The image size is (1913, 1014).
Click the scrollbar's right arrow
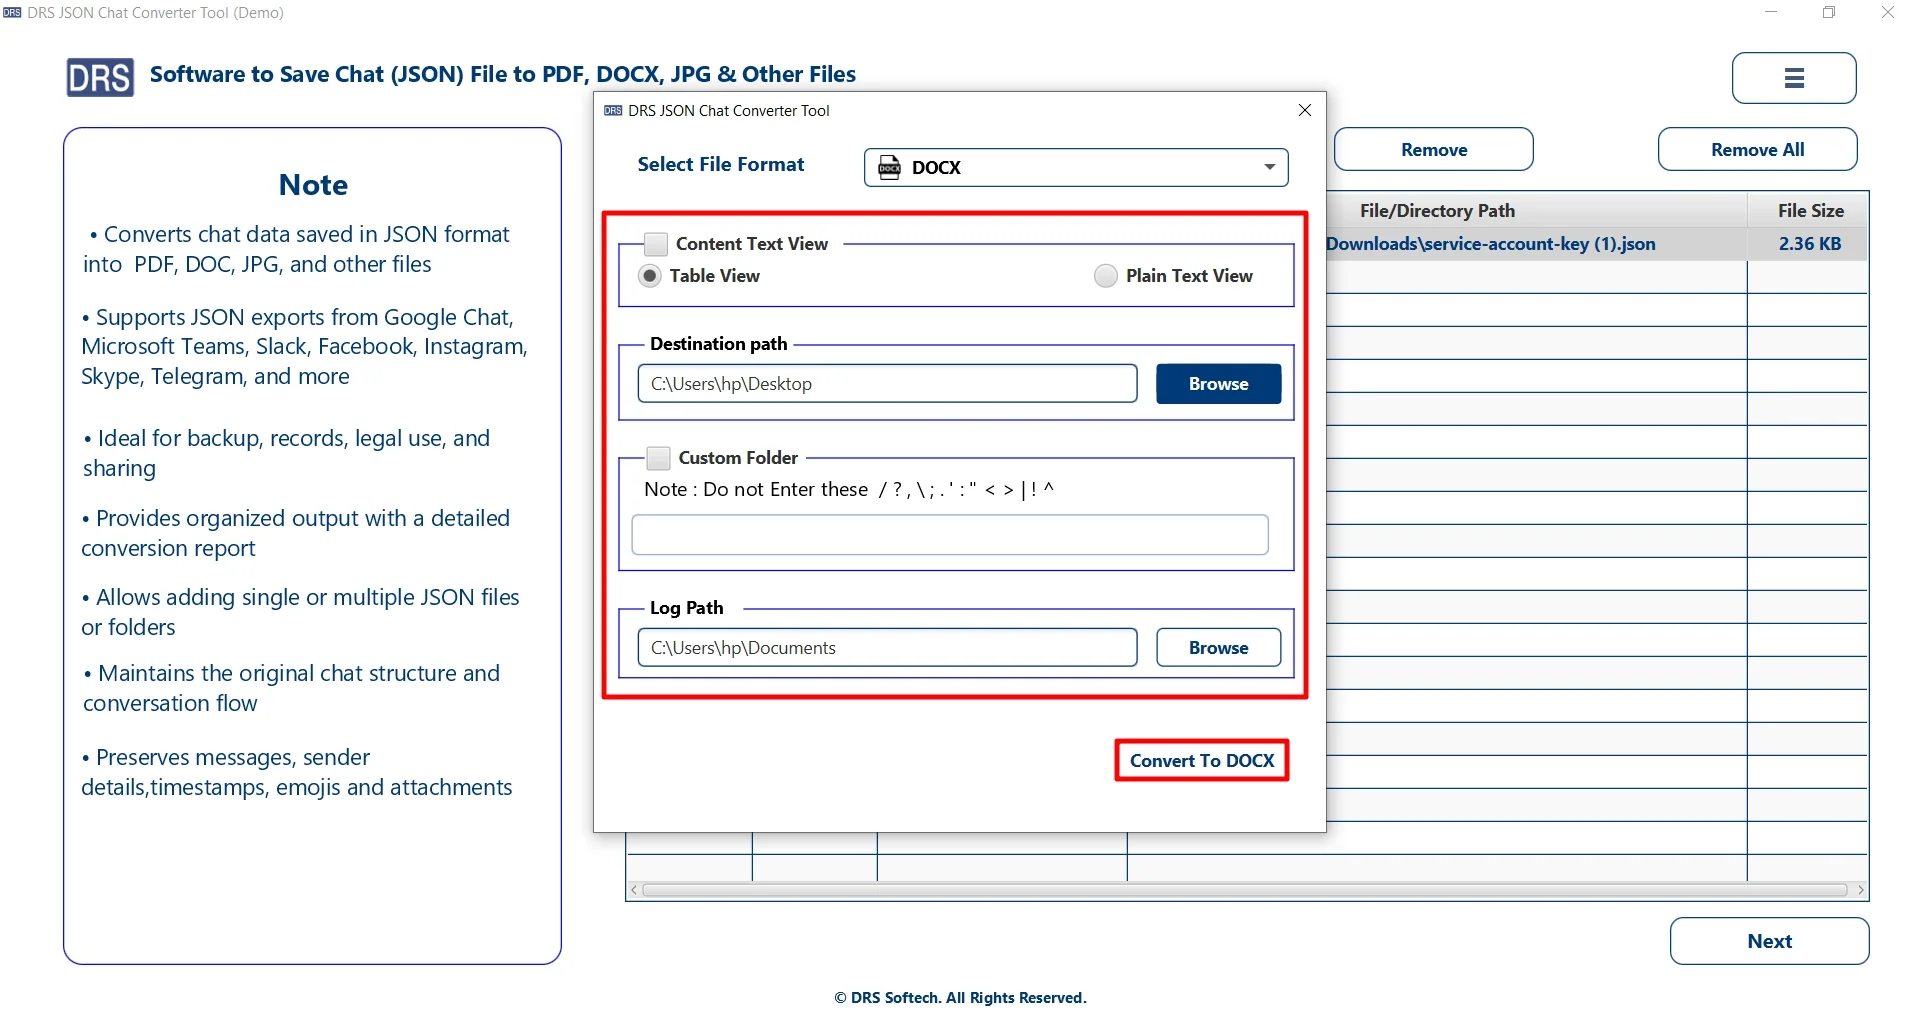[1860, 890]
